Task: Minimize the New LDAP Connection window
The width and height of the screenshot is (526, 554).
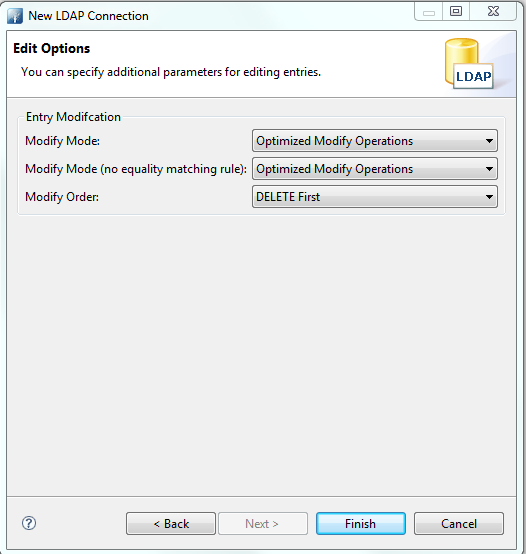Action: [x=429, y=12]
